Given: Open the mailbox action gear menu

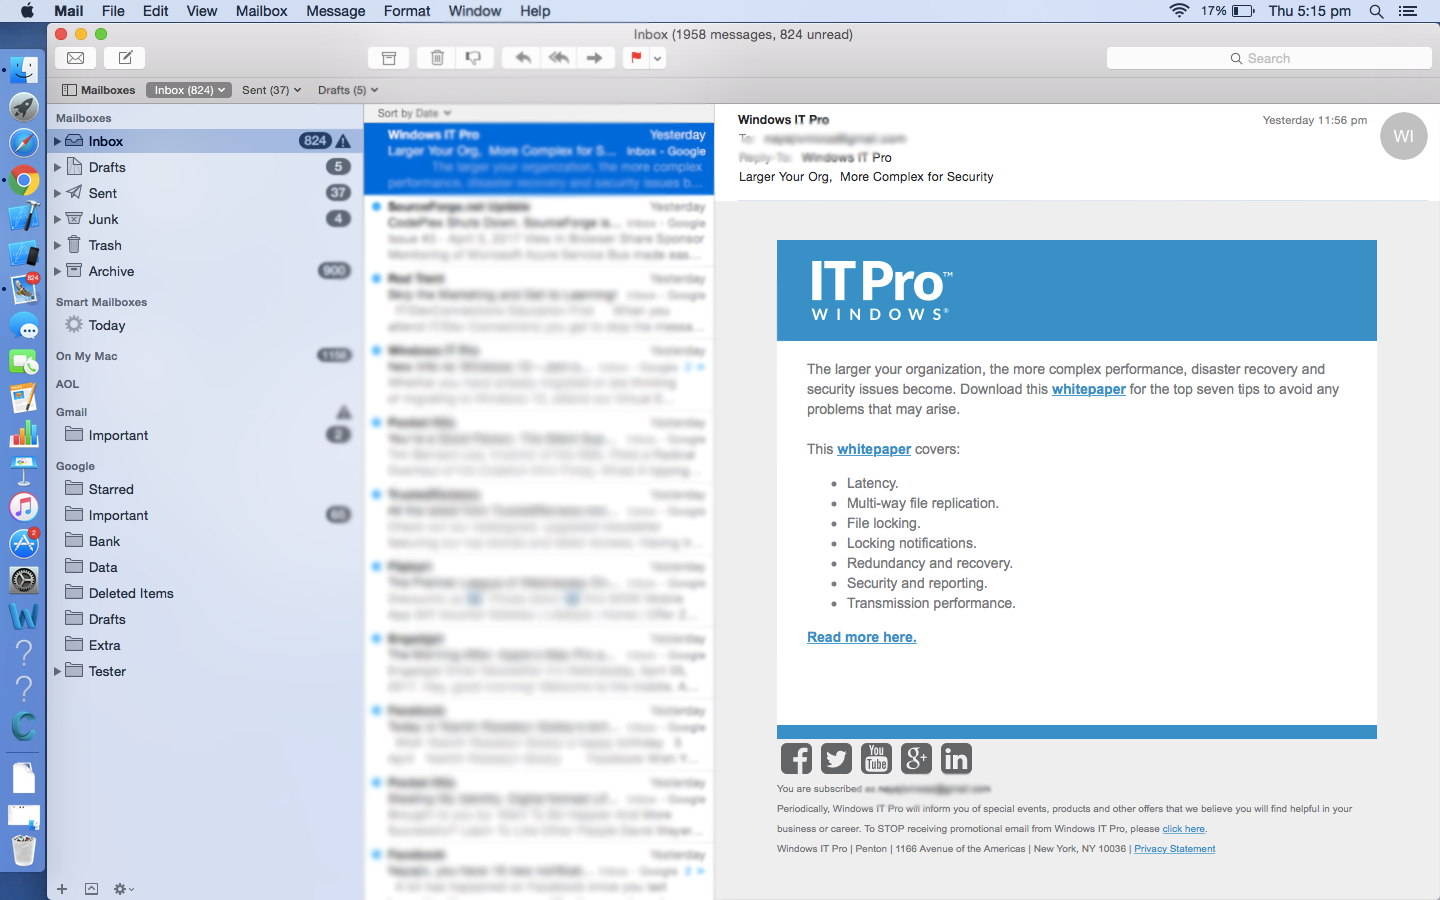Looking at the screenshot, I should click(x=124, y=889).
